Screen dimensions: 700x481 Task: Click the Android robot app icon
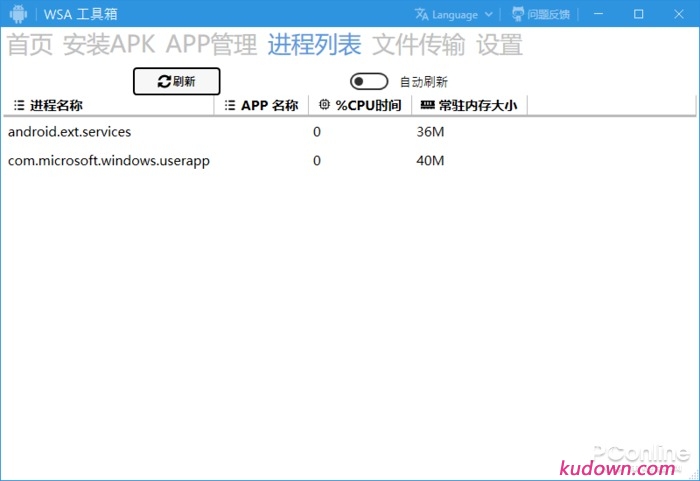(18, 14)
